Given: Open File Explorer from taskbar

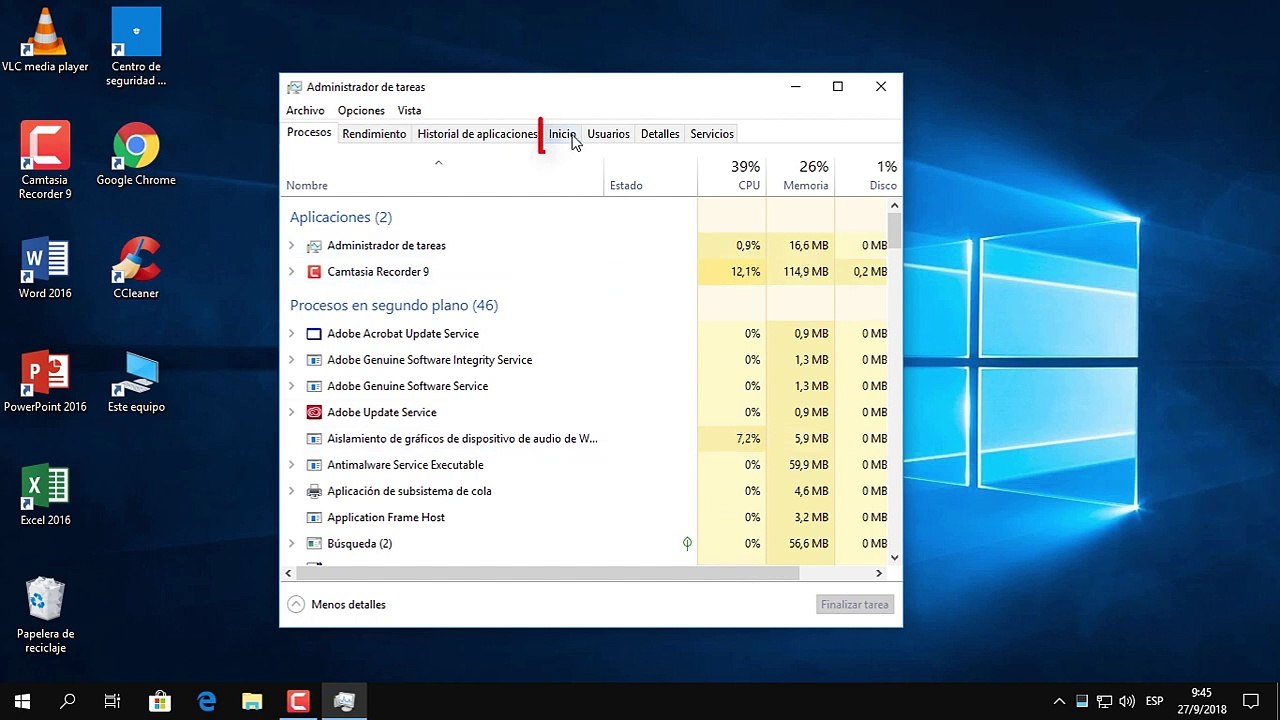Looking at the screenshot, I should pyautogui.click(x=252, y=701).
